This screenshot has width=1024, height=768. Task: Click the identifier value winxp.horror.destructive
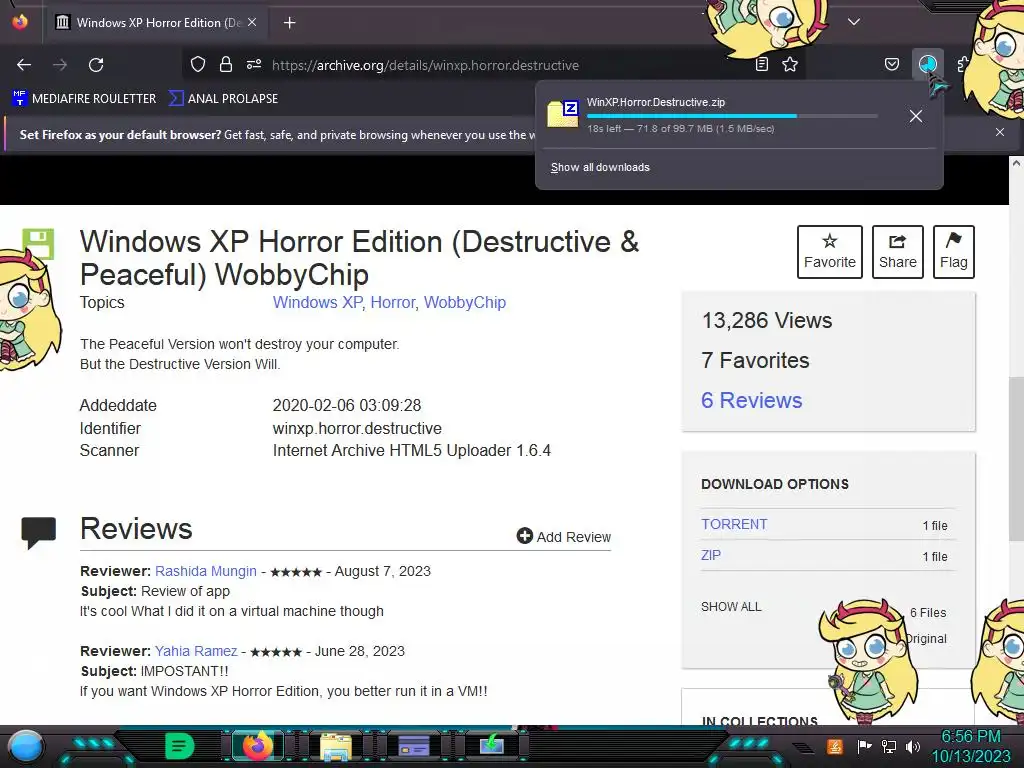tap(357, 428)
